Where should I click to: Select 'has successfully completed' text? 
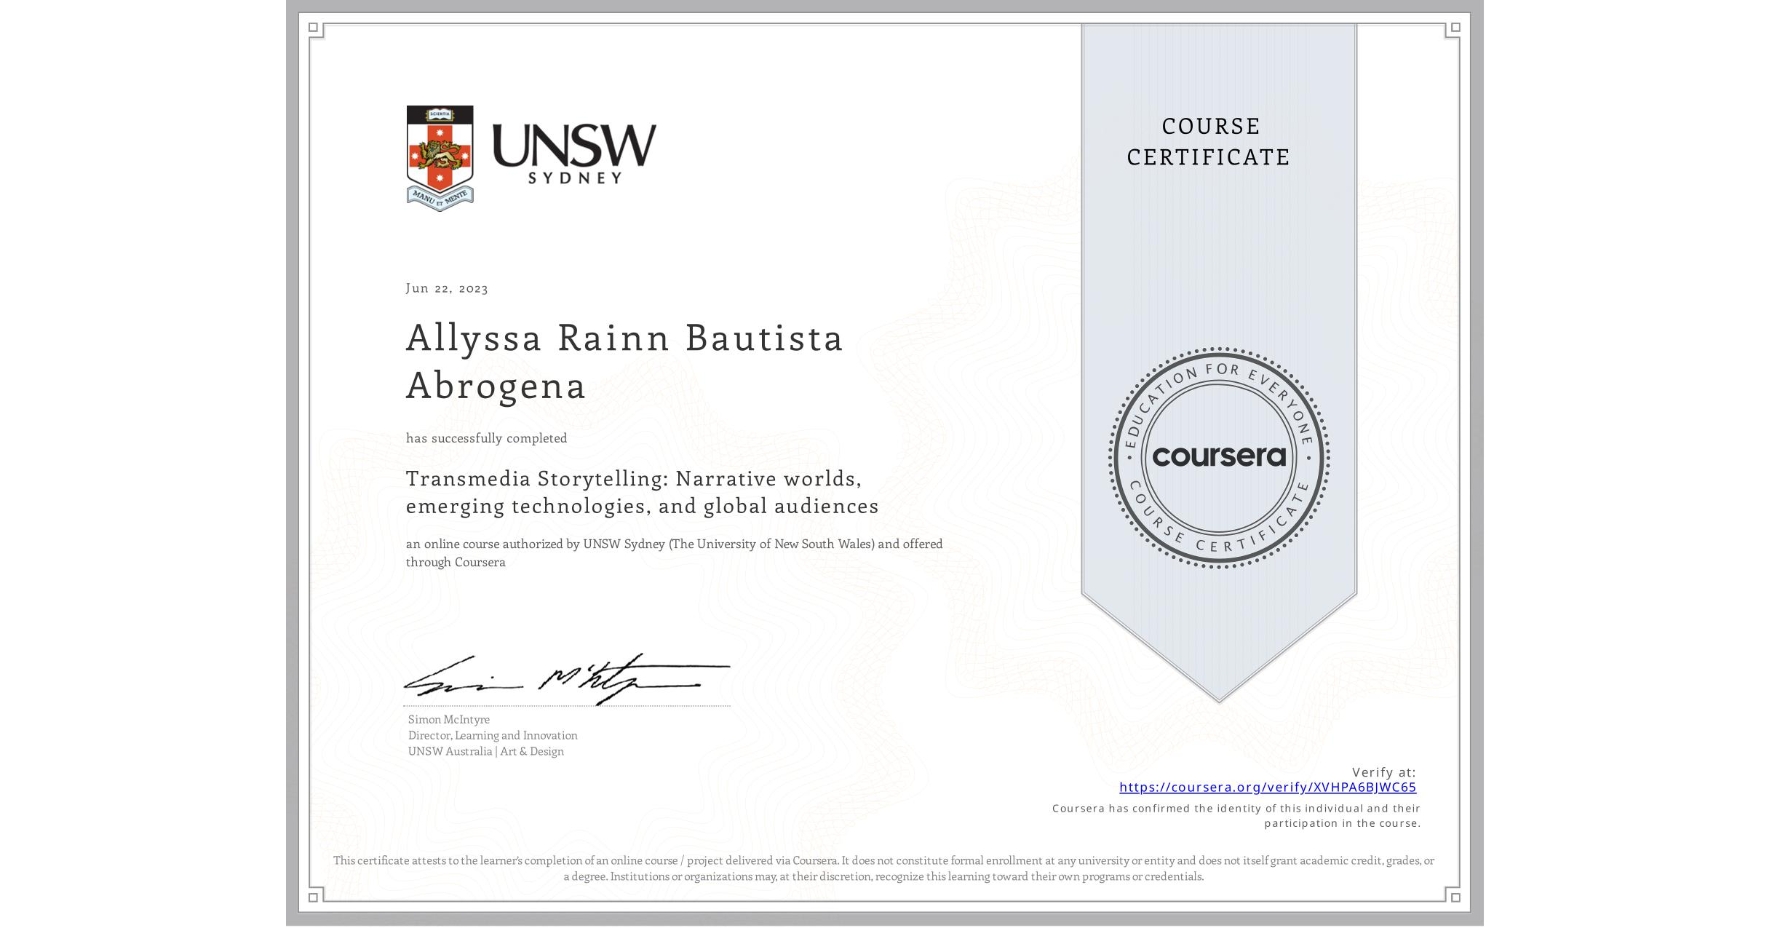(486, 438)
